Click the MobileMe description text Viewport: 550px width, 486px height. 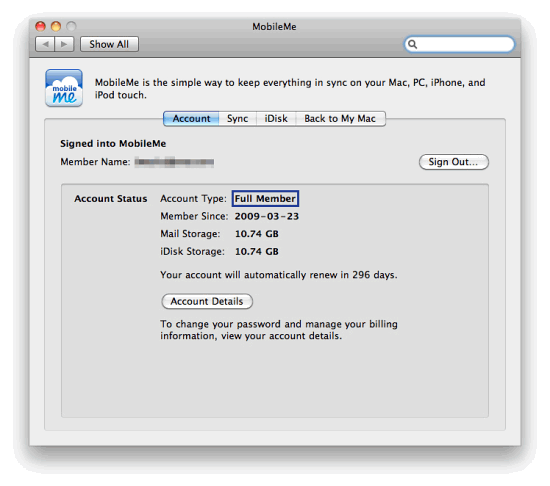pyautogui.click(x=290, y=88)
